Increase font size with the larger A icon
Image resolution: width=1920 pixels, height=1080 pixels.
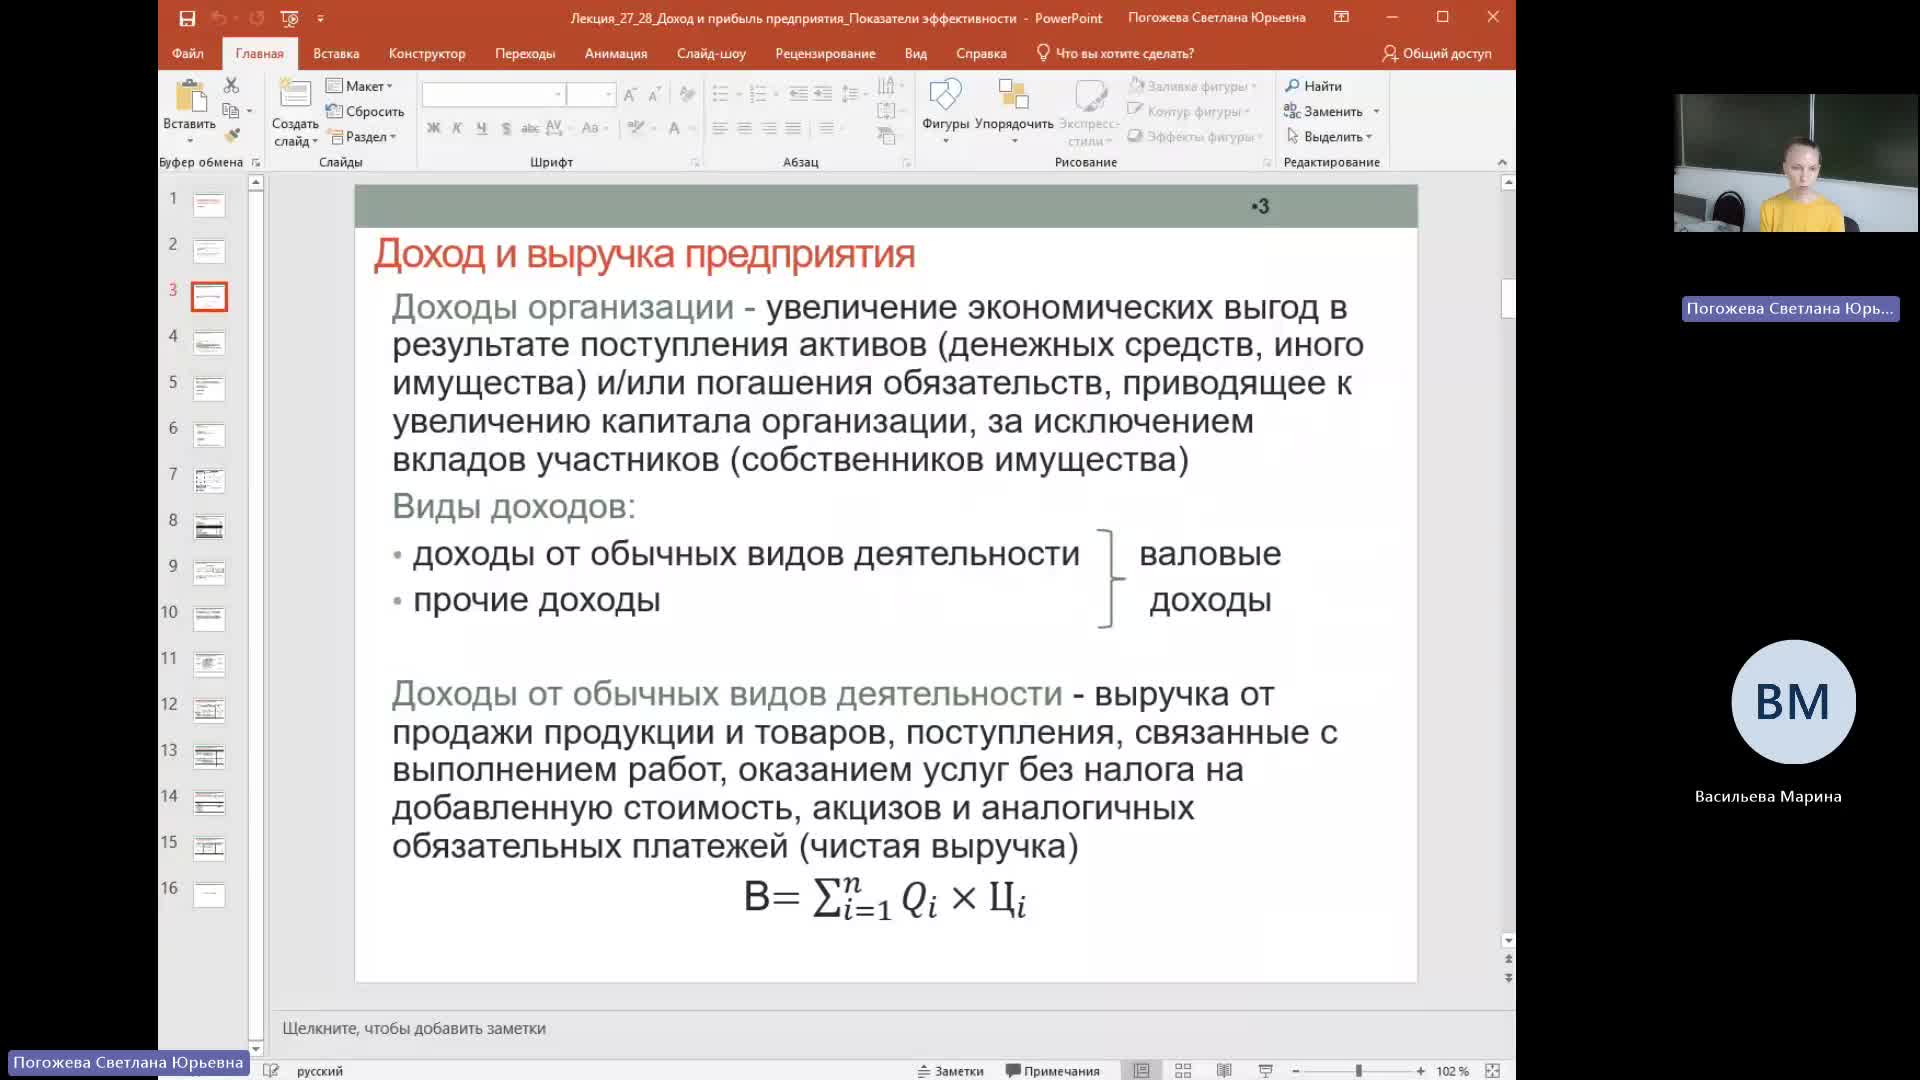[x=630, y=95]
